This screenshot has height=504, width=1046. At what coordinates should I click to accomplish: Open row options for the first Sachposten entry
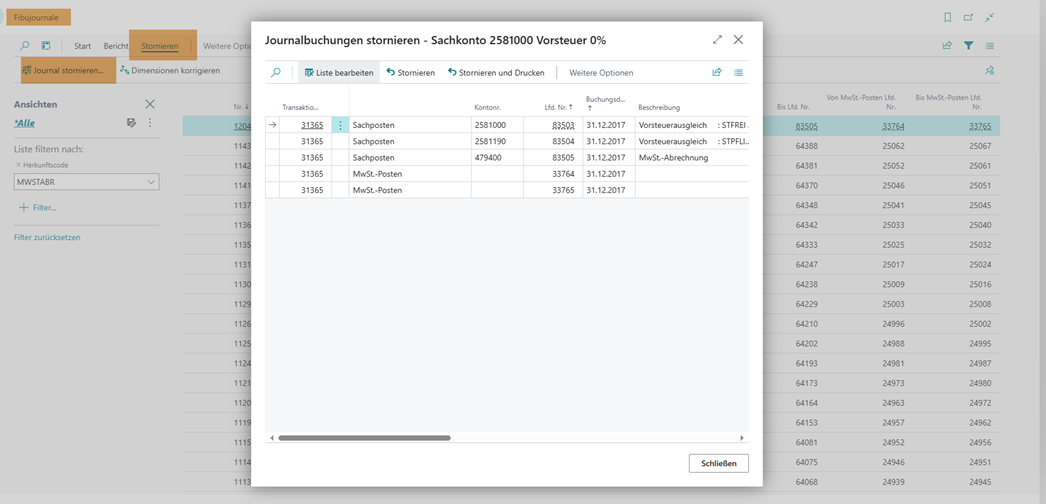340,125
